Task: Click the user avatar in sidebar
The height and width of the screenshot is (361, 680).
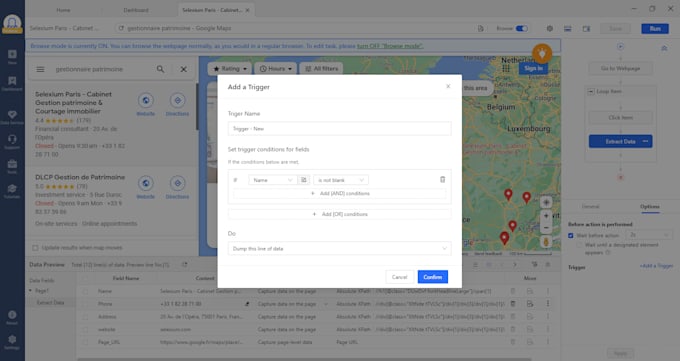Action: pyautogui.click(x=12, y=23)
